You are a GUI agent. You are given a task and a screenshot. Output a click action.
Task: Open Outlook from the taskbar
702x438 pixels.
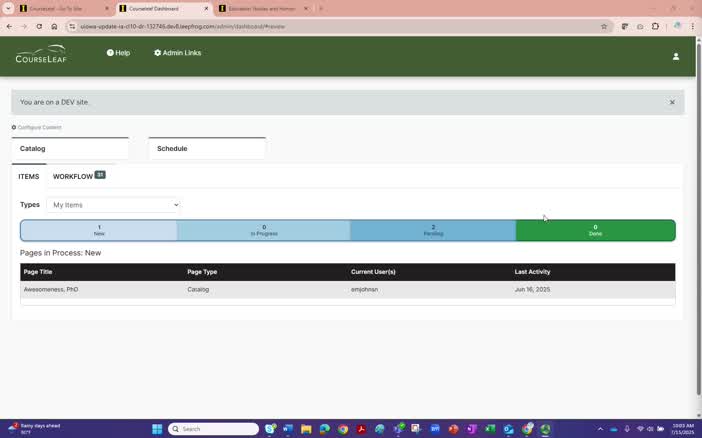click(x=508, y=429)
